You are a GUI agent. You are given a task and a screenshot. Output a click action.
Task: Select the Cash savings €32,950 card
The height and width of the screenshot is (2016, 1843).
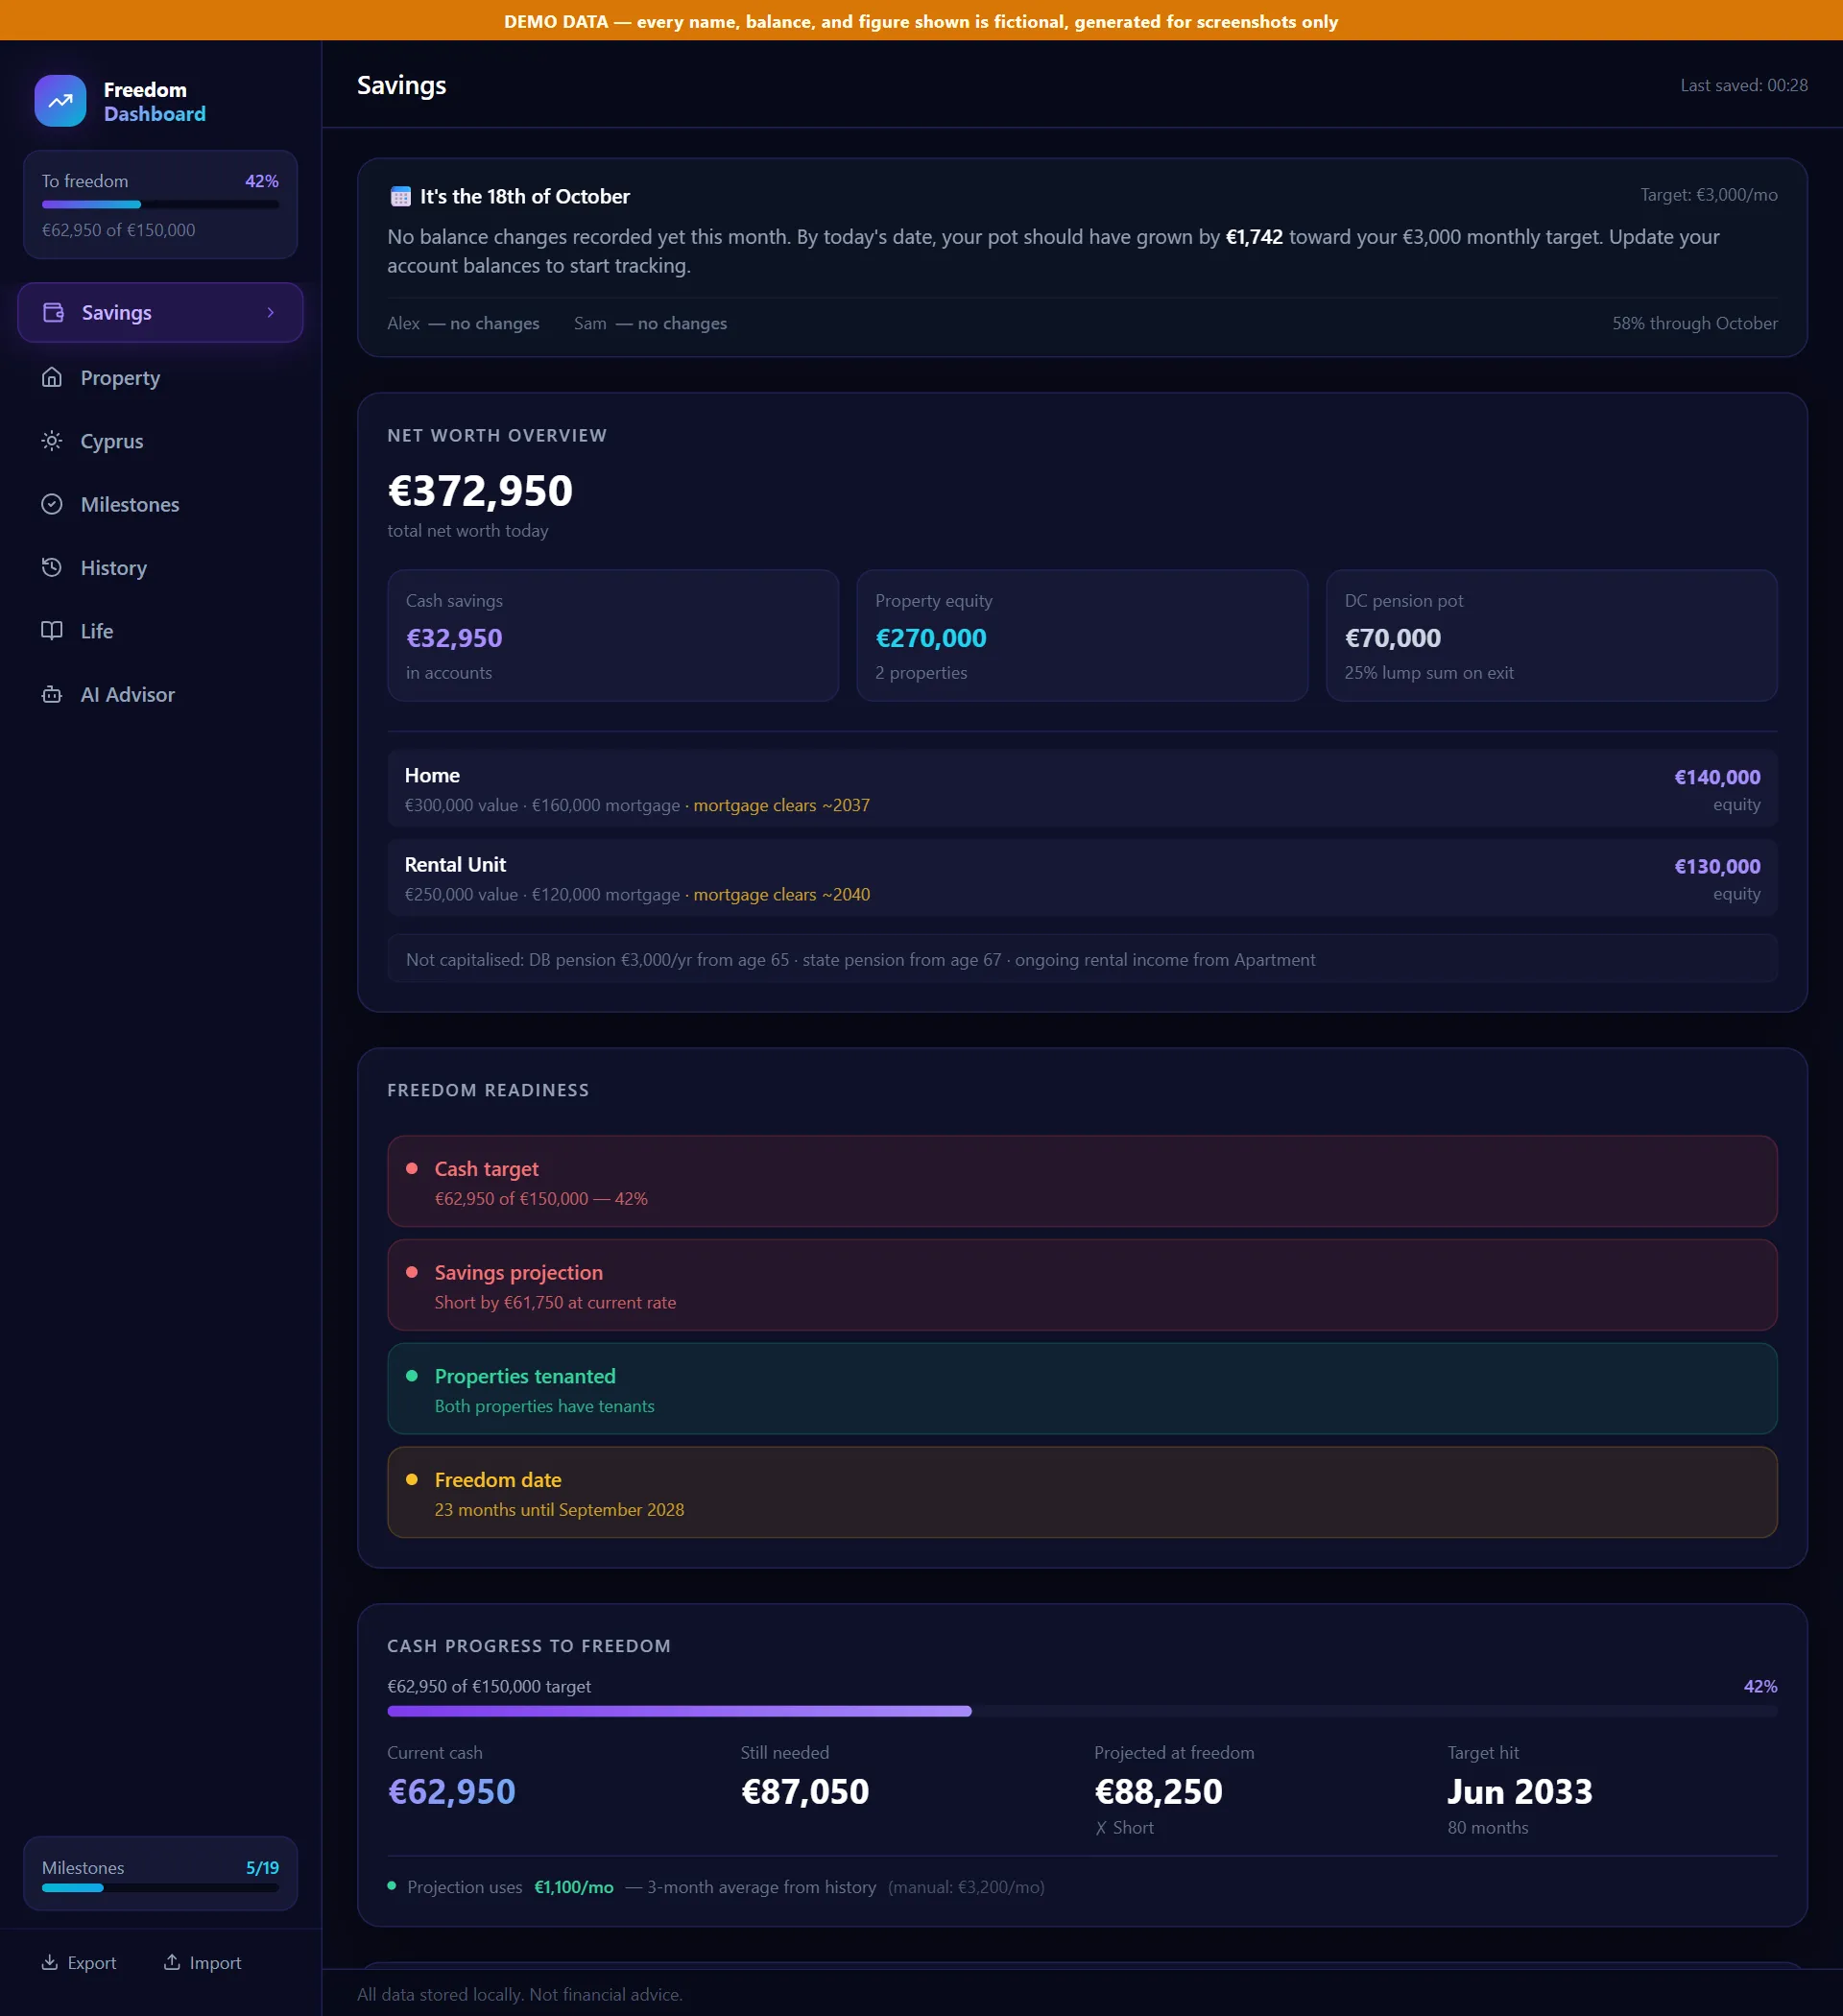[612, 635]
